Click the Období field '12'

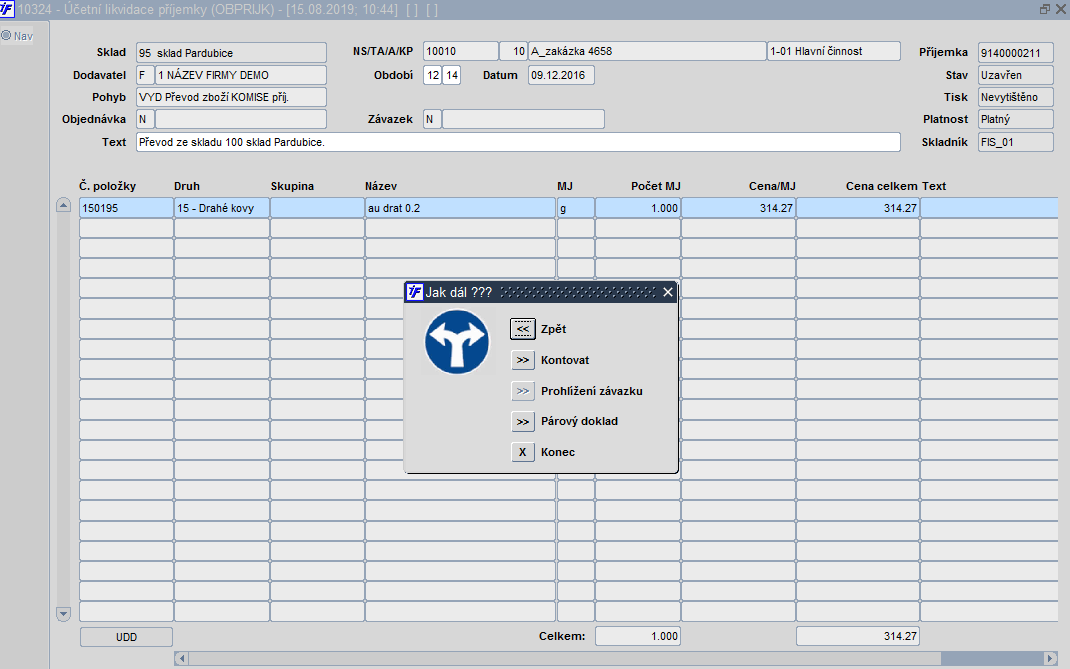[x=433, y=75]
